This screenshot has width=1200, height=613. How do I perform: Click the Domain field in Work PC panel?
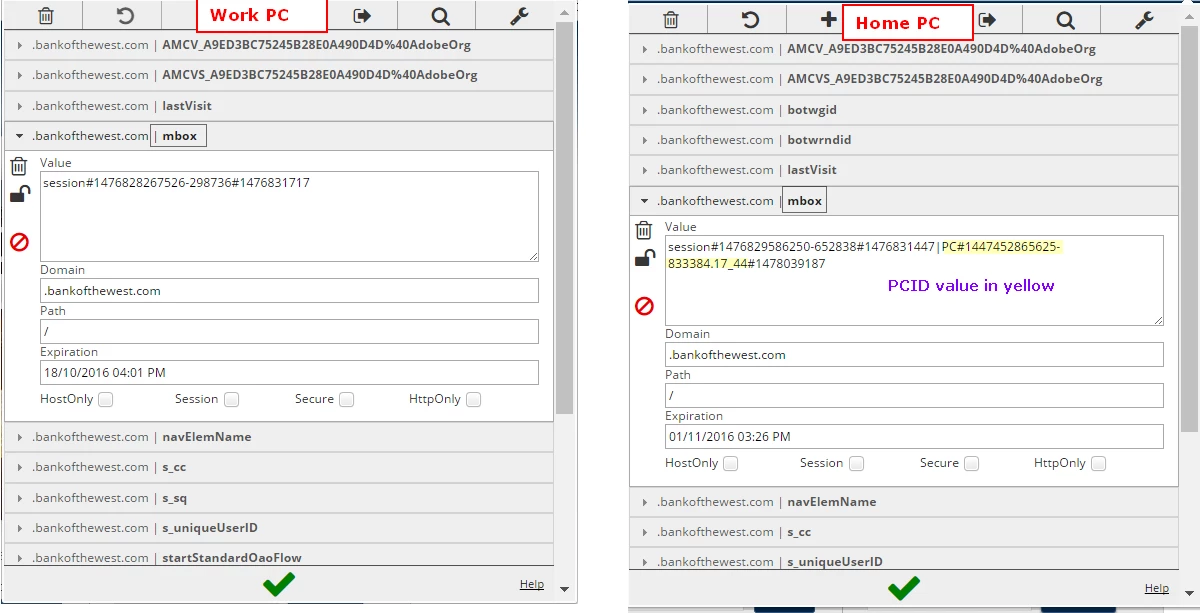289,291
